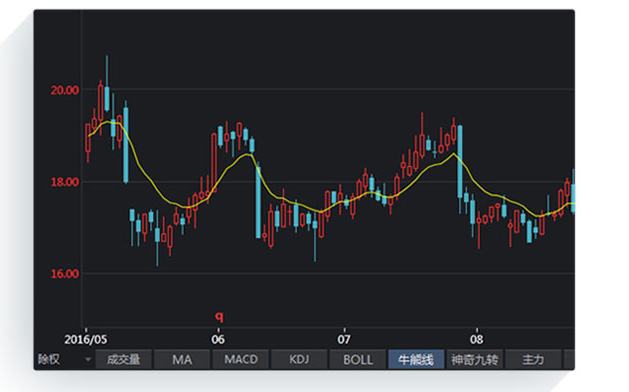
Task: Click the partially visible tab after 主力
Action: [x=569, y=360]
